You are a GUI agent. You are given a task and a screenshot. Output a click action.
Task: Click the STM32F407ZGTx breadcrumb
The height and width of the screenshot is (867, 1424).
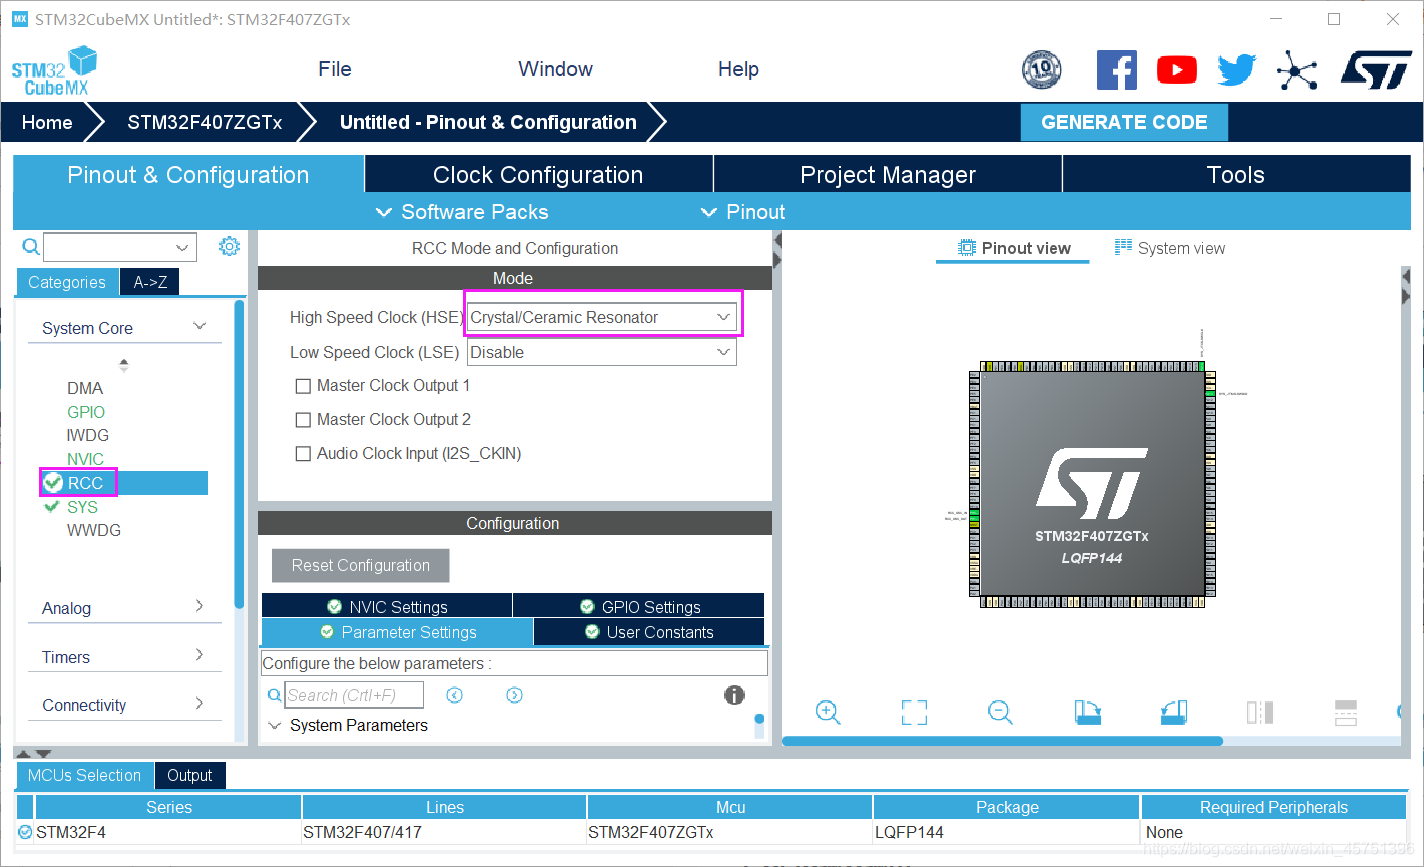[204, 122]
